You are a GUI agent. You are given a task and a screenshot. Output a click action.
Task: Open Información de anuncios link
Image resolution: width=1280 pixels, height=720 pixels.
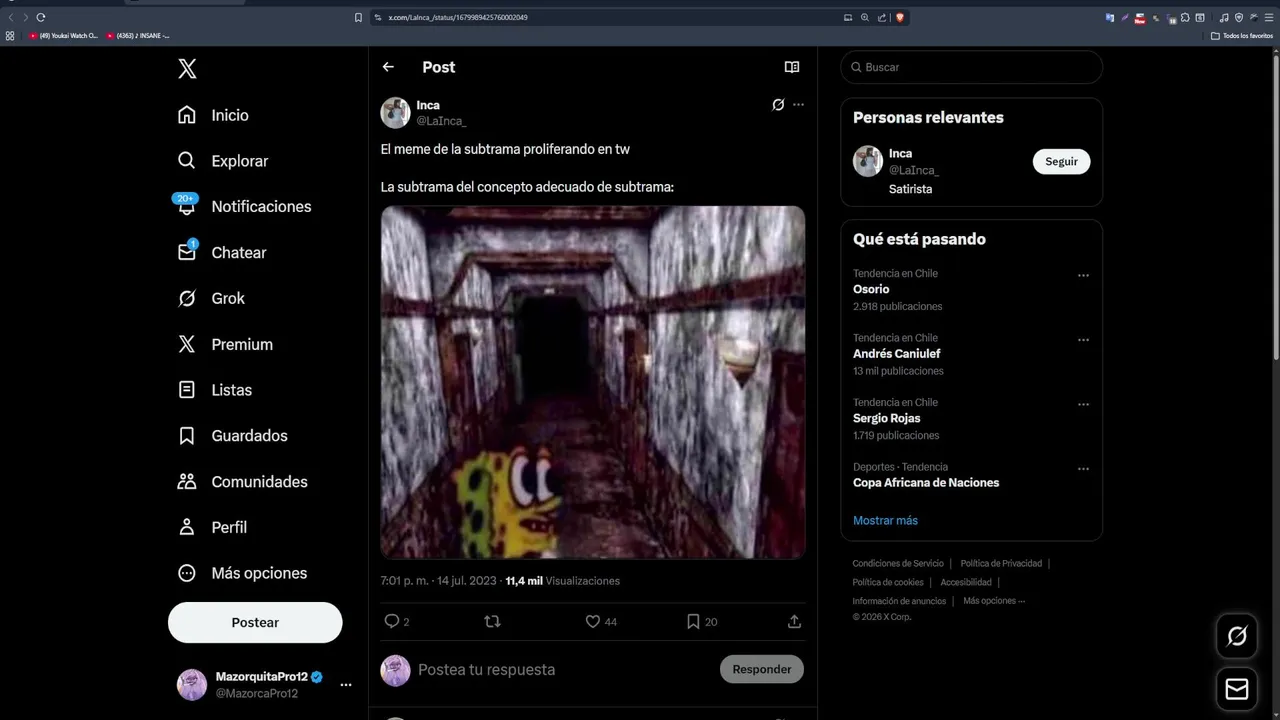pos(899,601)
